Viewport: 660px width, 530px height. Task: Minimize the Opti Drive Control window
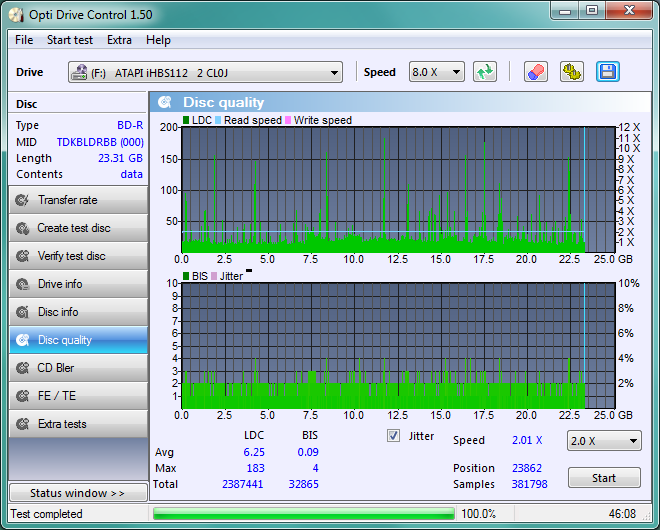(564, 11)
